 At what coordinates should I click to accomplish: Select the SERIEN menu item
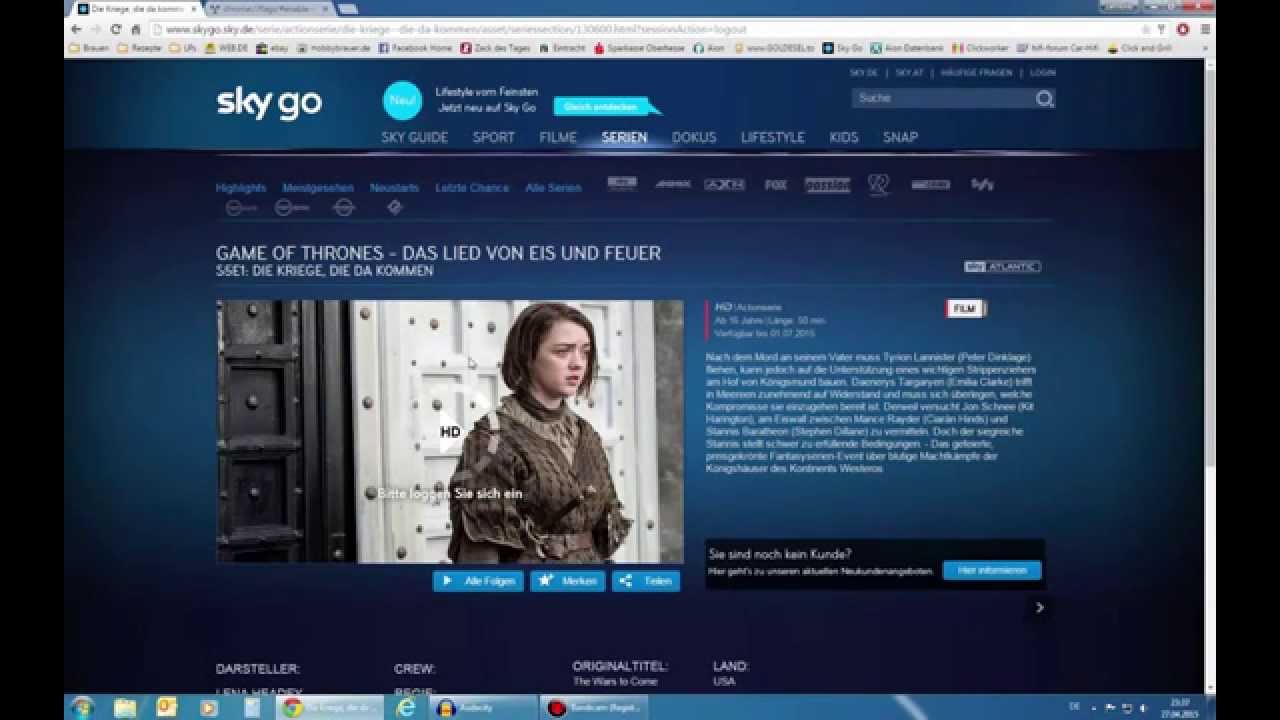click(x=624, y=138)
